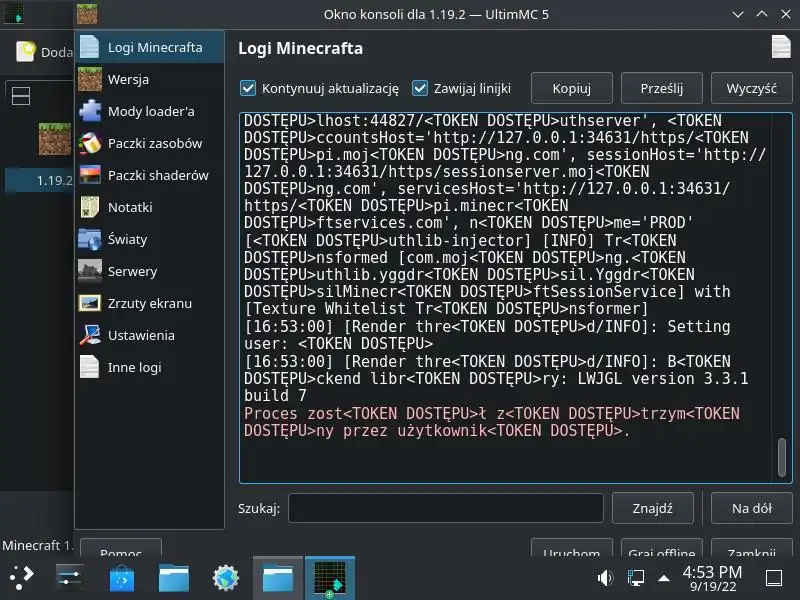Click the Zrzuty ekranu picture icon
This screenshot has height=600, width=800.
[x=90, y=304]
